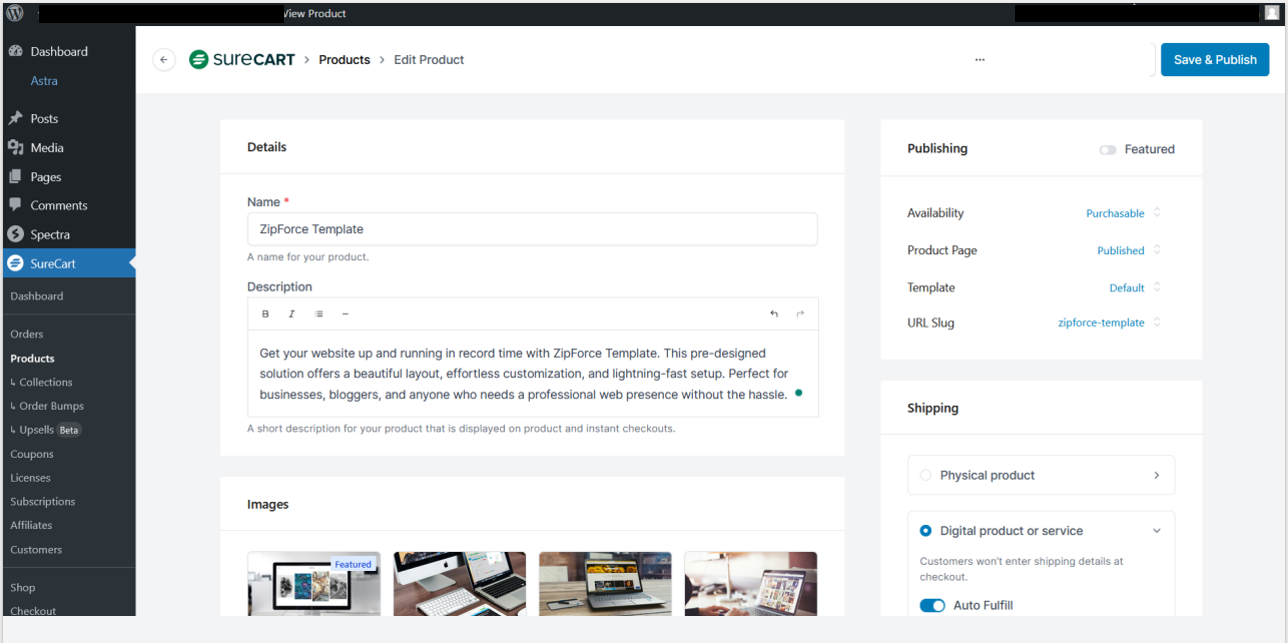
Task: Insert bullet list in description editor
Action: (x=319, y=314)
